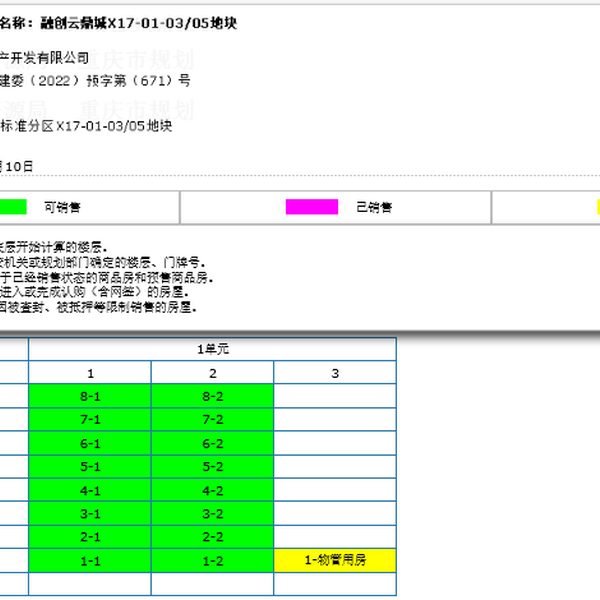Click the magenta 已销售 legend swatch
This screenshot has width=600, height=600.
[312, 207]
